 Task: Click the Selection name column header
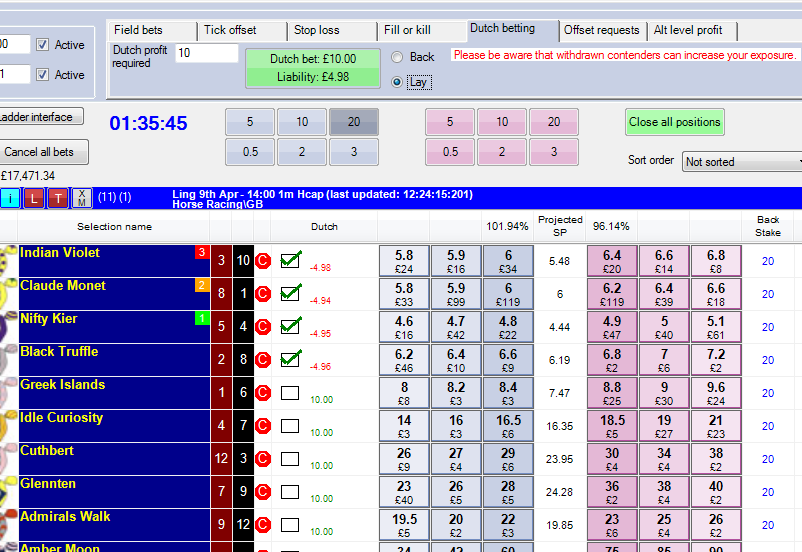tap(115, 227)
